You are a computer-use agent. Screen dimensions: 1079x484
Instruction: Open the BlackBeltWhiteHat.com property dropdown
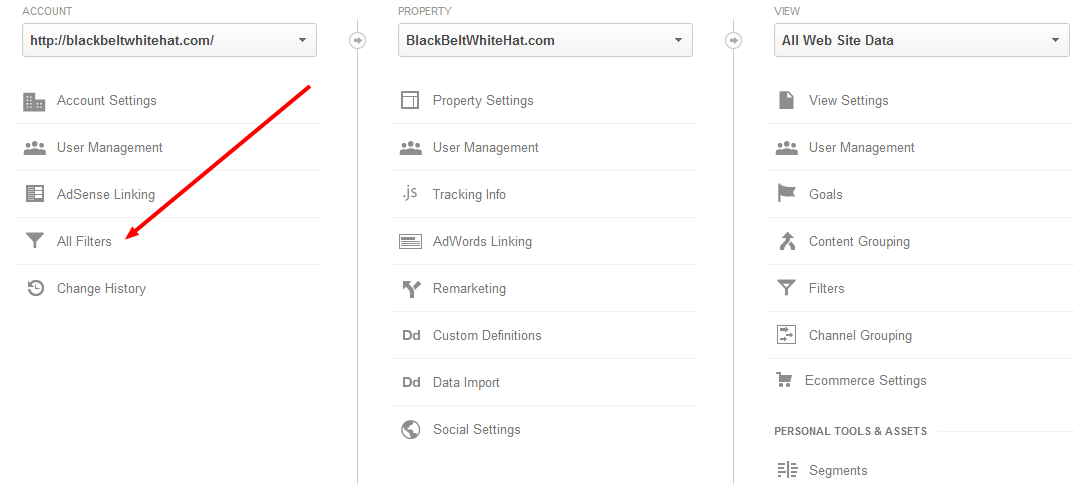pyautogui.click(x=545, y=40)
